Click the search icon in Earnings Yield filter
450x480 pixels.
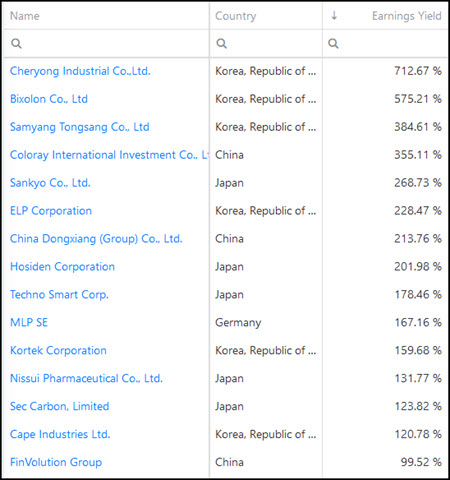(x=333, y=43)
